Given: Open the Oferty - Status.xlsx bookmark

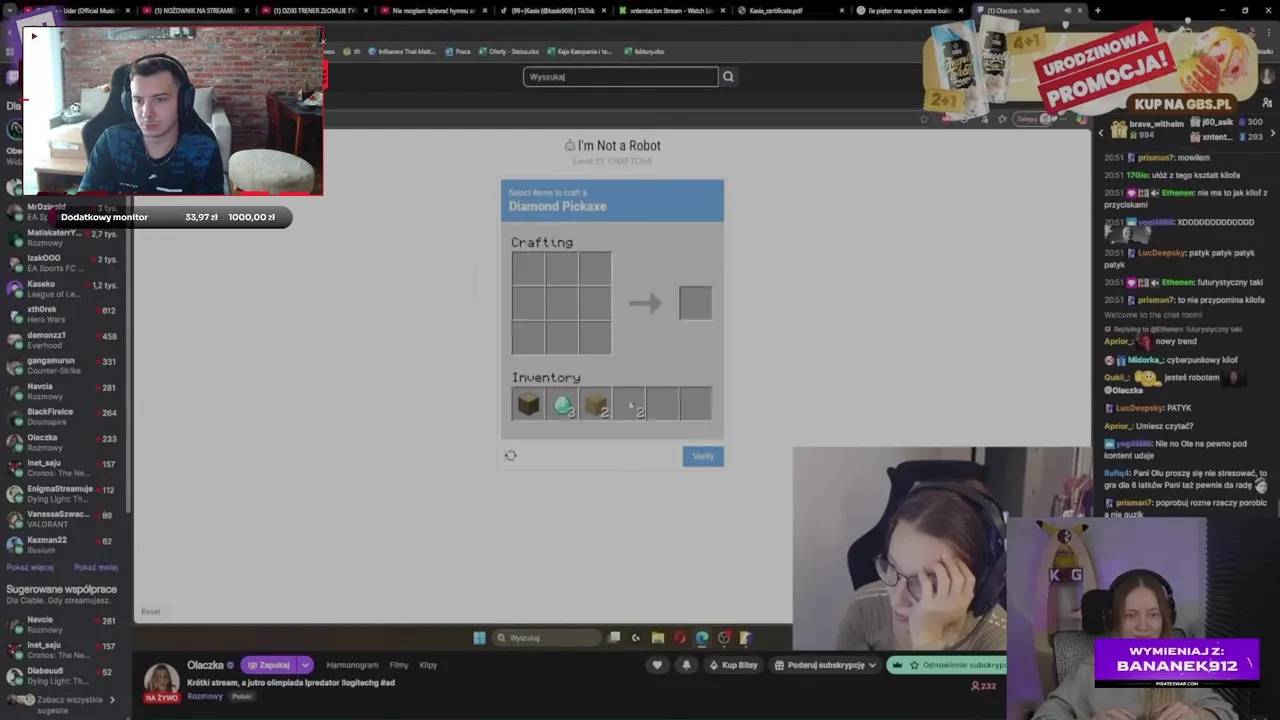Looking at the screenshot, I should 508,51.
